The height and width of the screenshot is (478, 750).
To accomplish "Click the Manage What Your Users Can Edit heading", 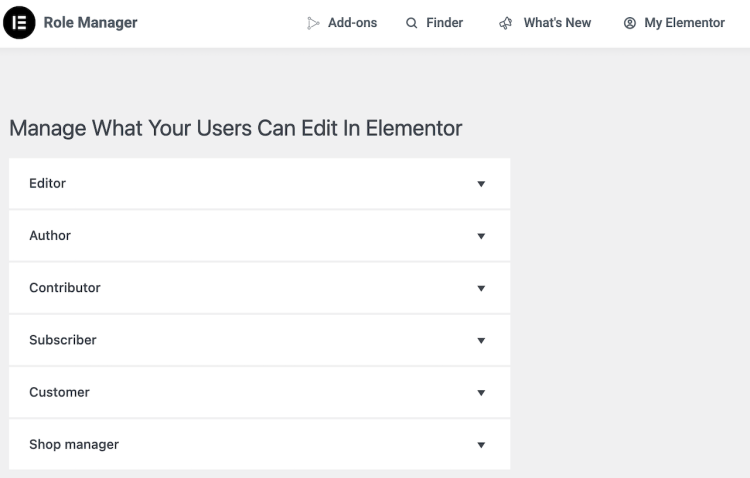I will point(236,128).
